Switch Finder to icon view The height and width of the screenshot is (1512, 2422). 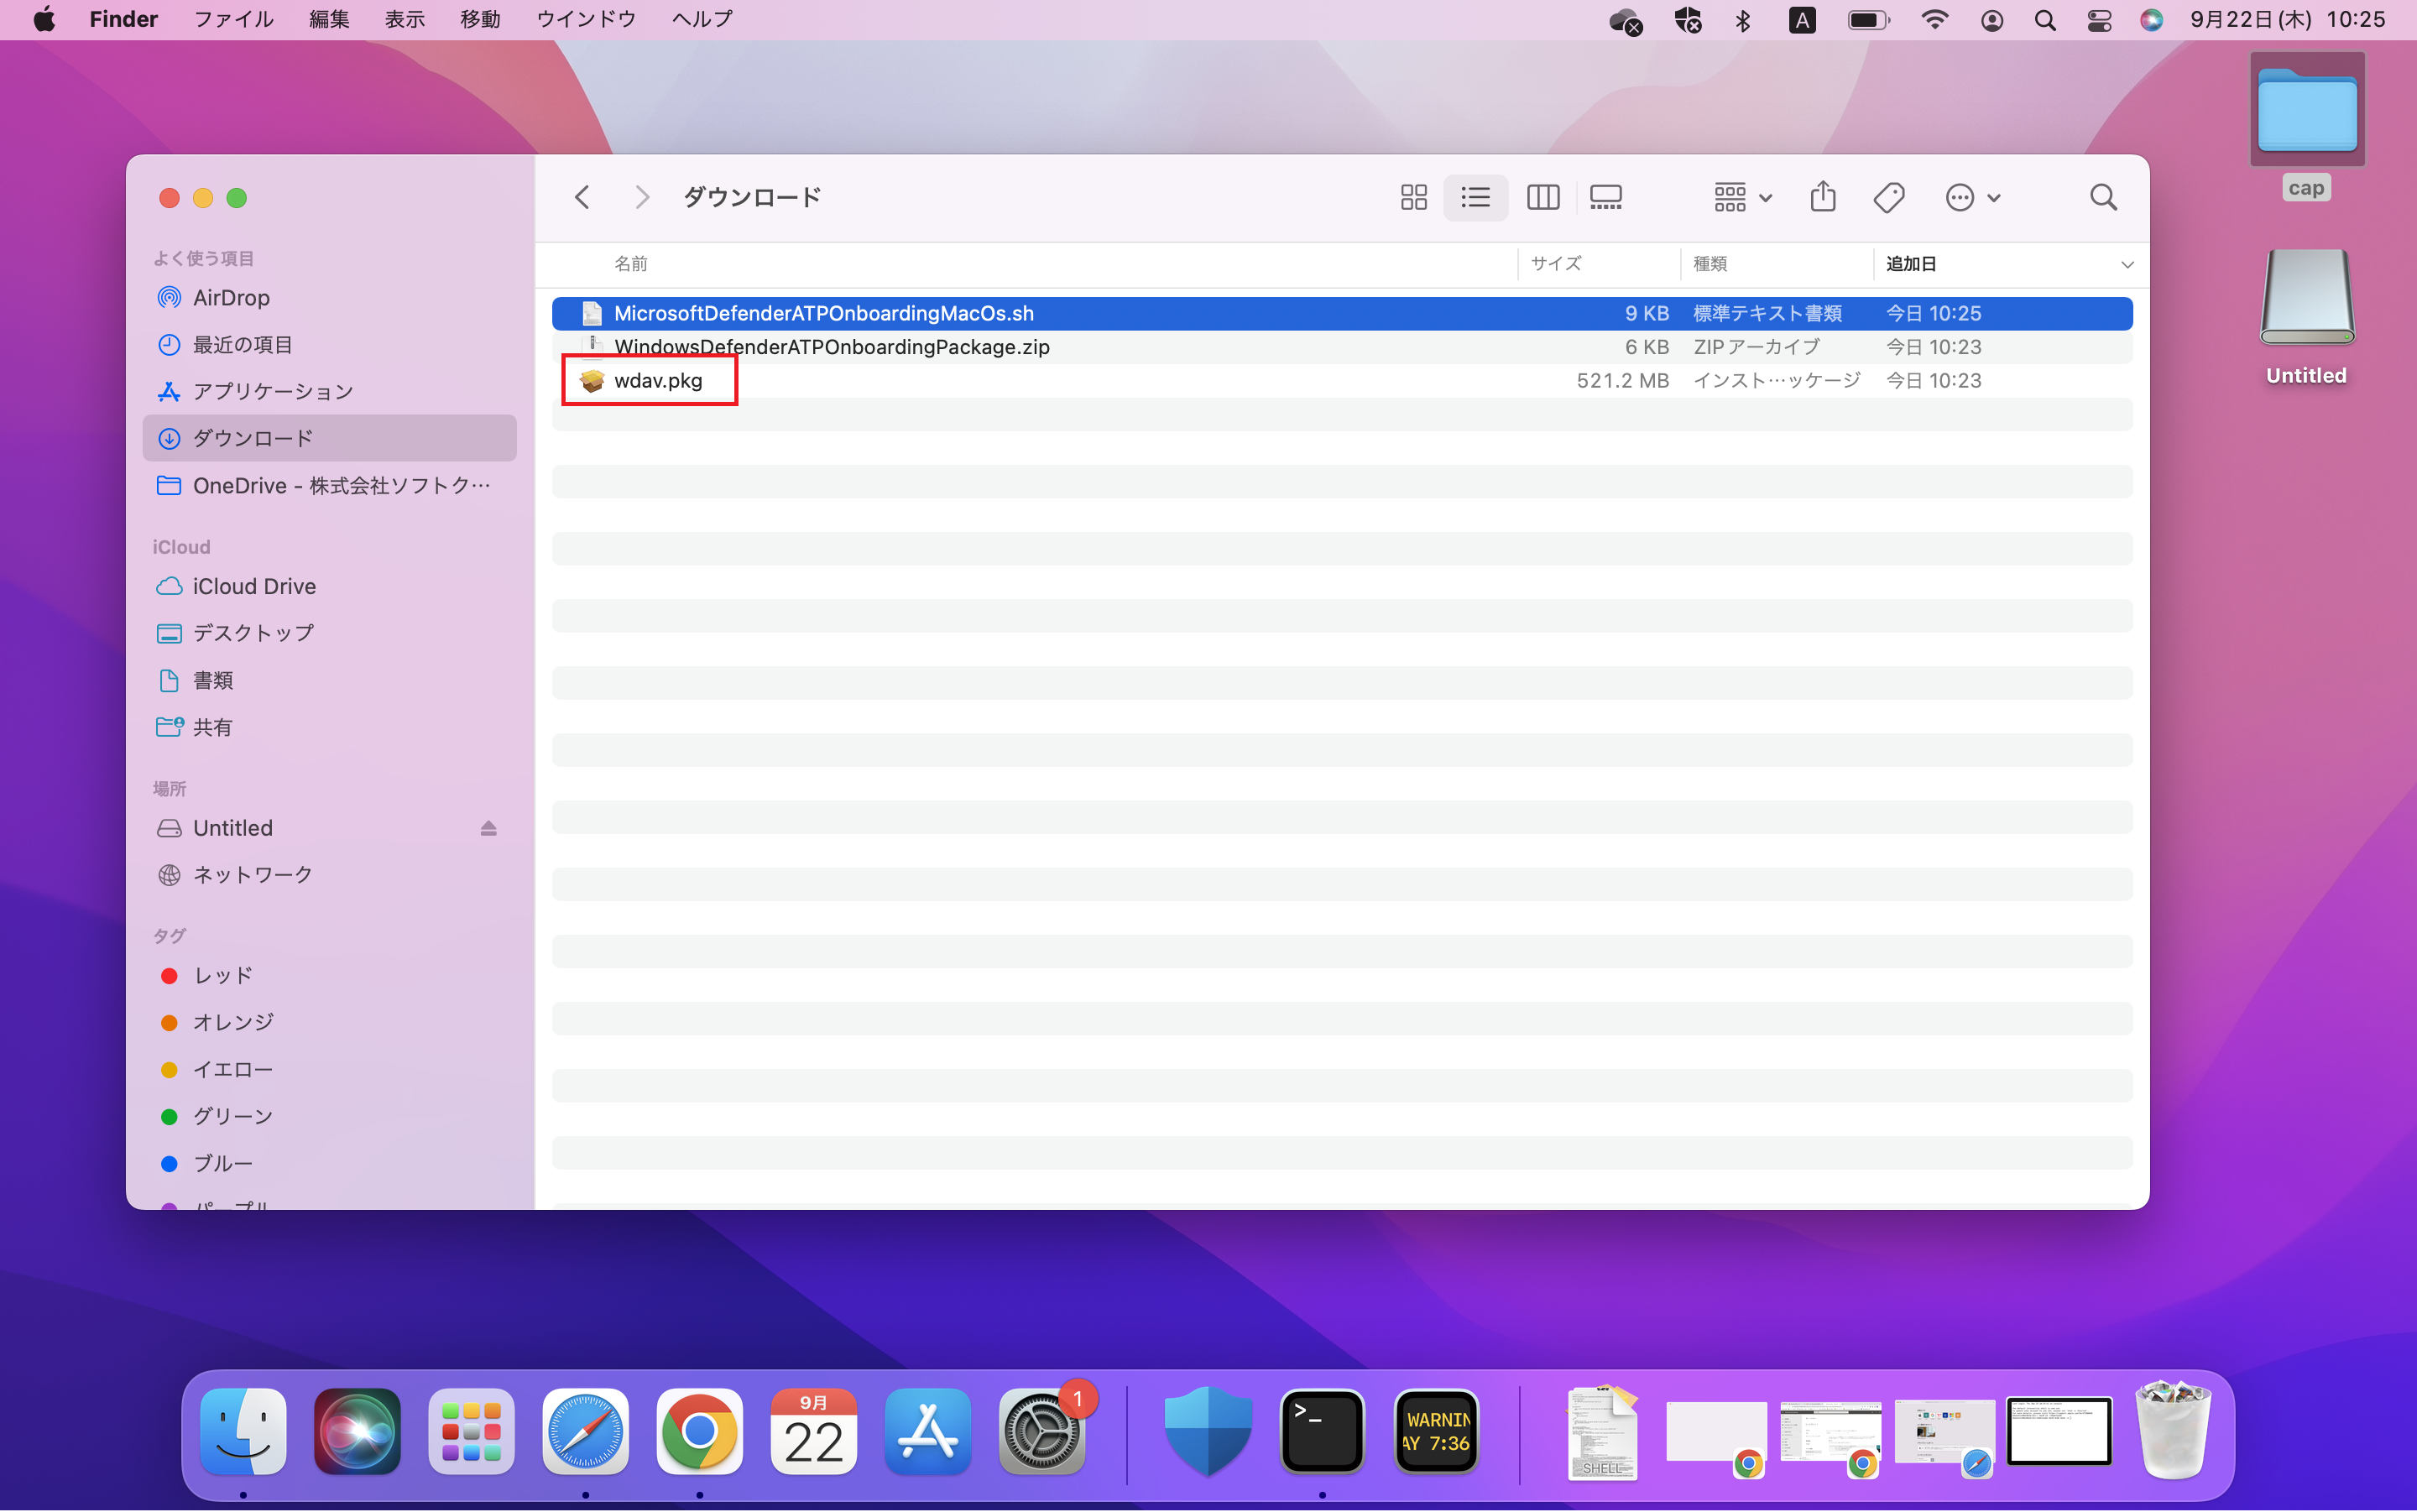(x=1416, y=198)
